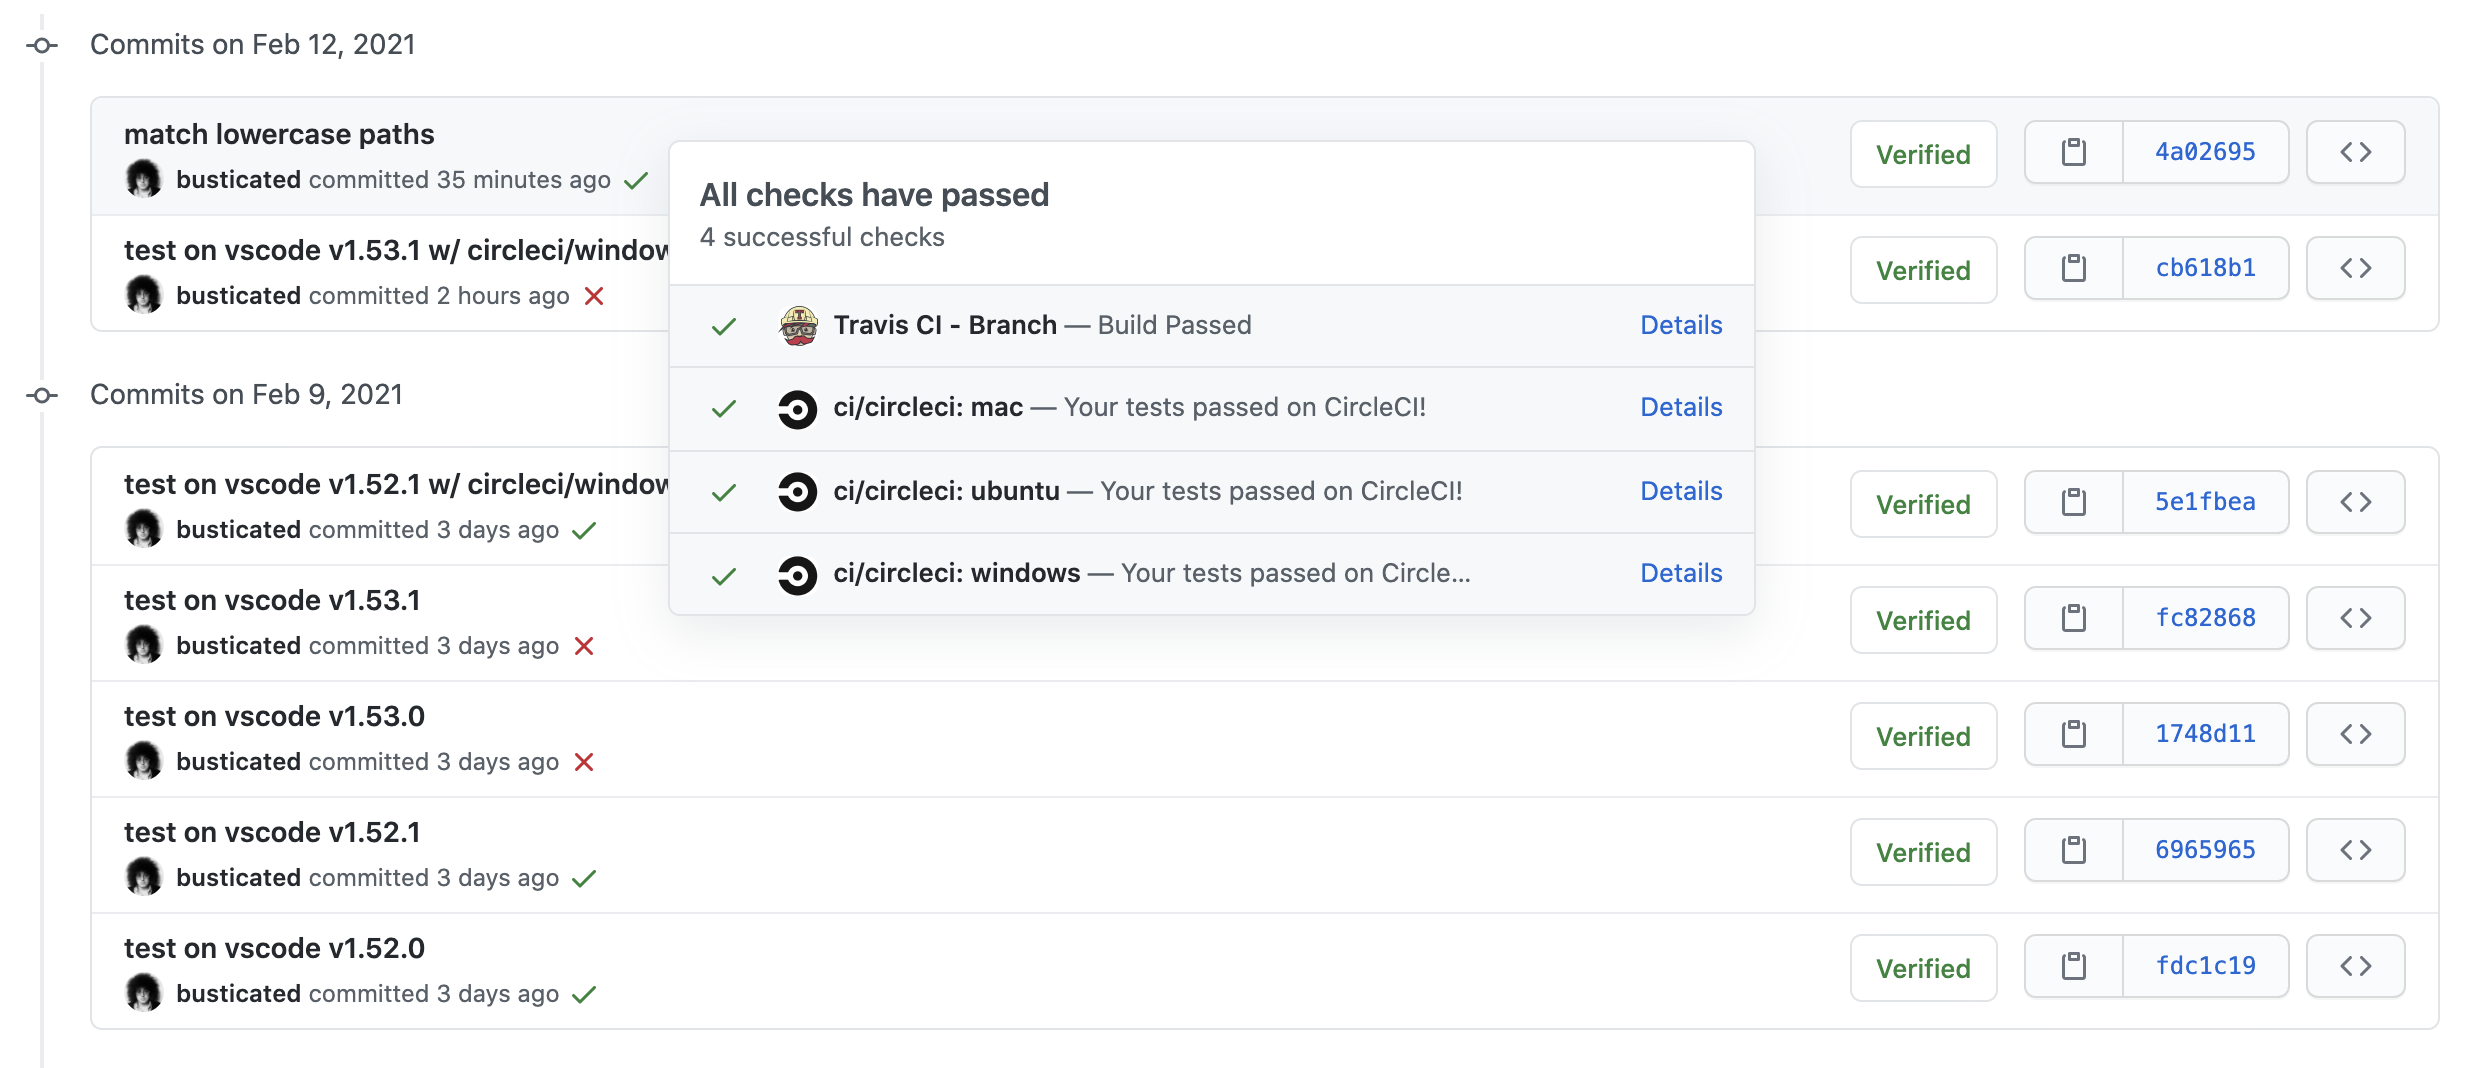Click the commit graph node beside Commits on Feb 12
The width and height of the screenshot is (2474, 1068).
40,44
